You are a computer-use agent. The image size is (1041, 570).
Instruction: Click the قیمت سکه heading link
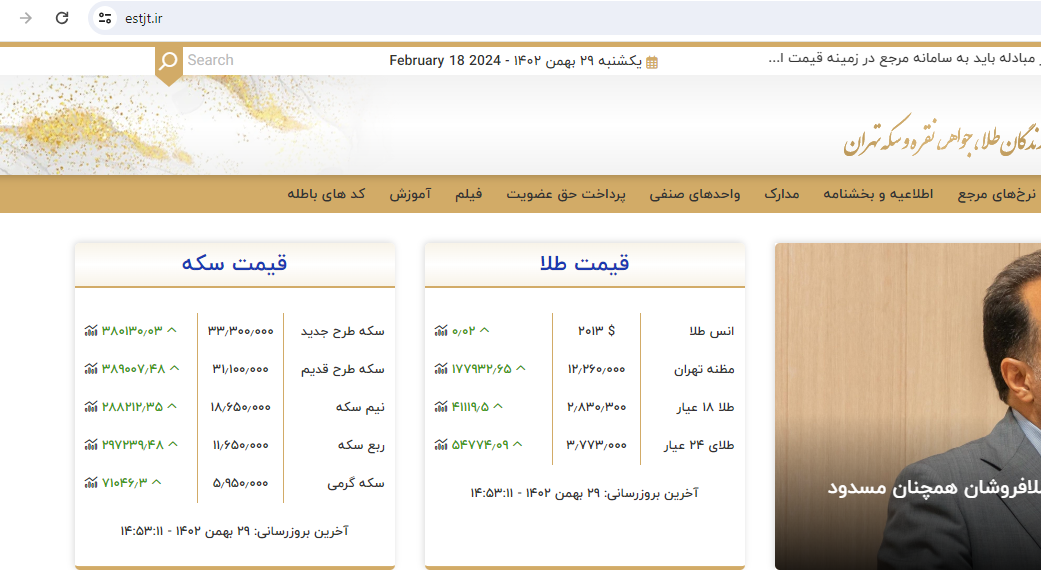click(234, 264)
